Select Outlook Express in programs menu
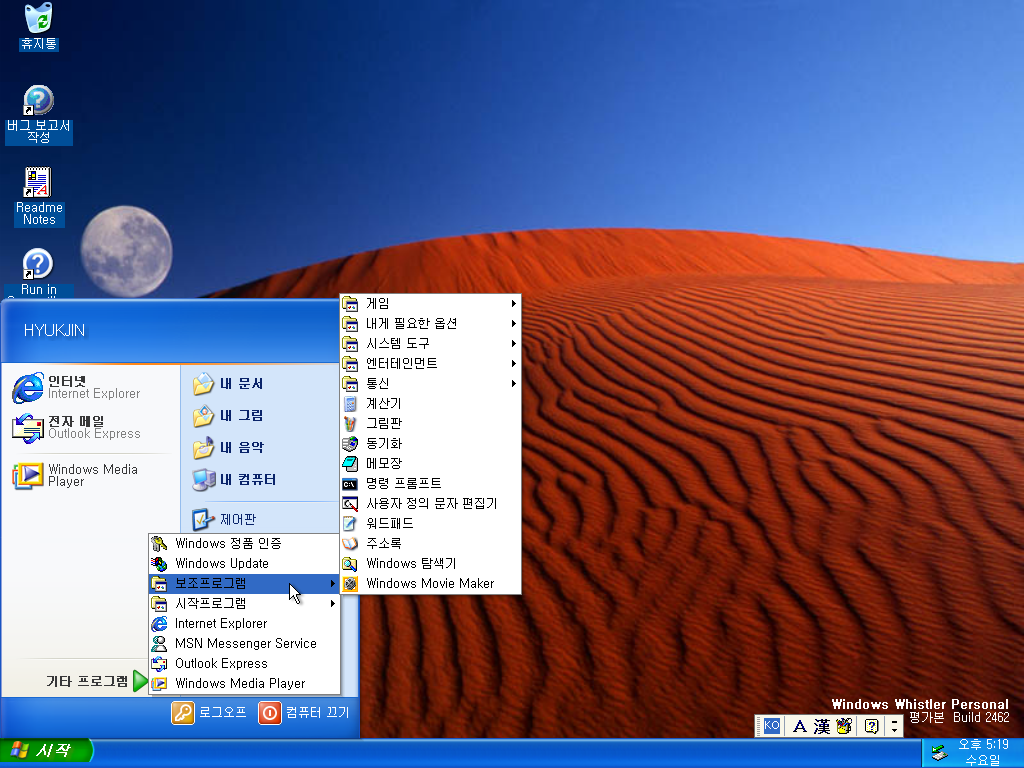The width and height of the screenshot is (1024, 768). coord(245,664)
